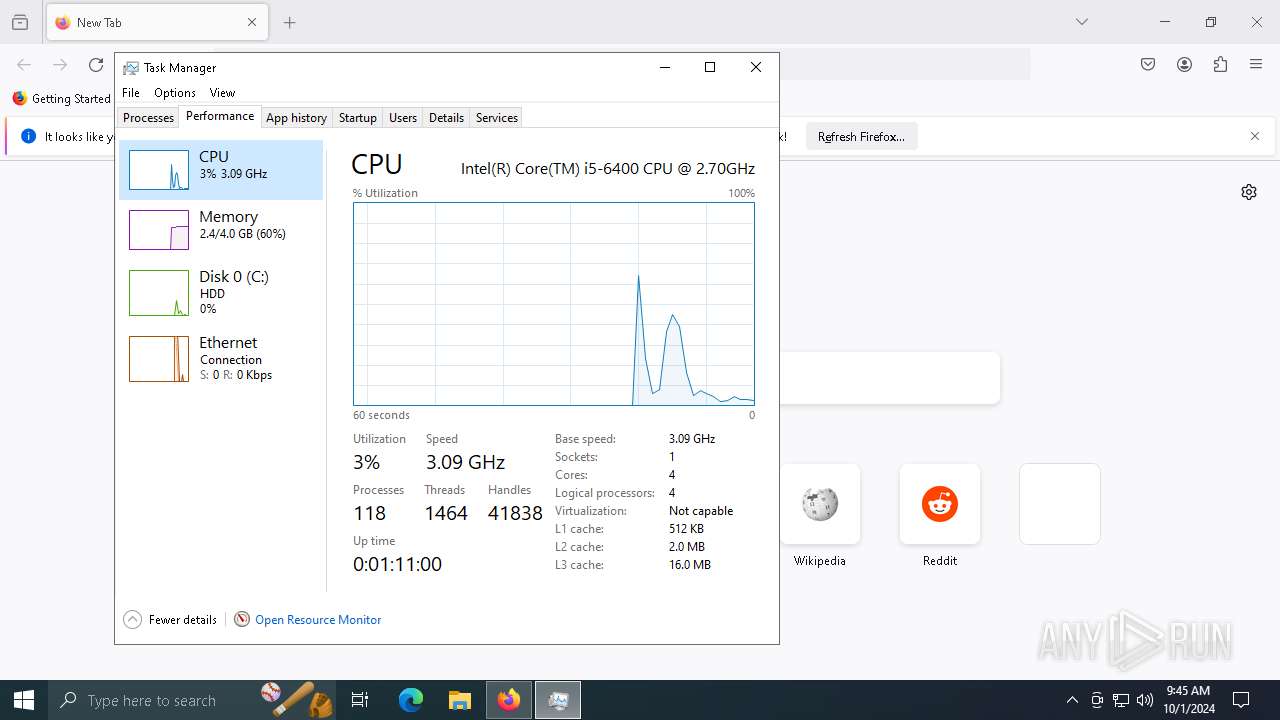The image size is (1280, 720).
Task: Switch to the Processes tab
Action: coord(149,118)
